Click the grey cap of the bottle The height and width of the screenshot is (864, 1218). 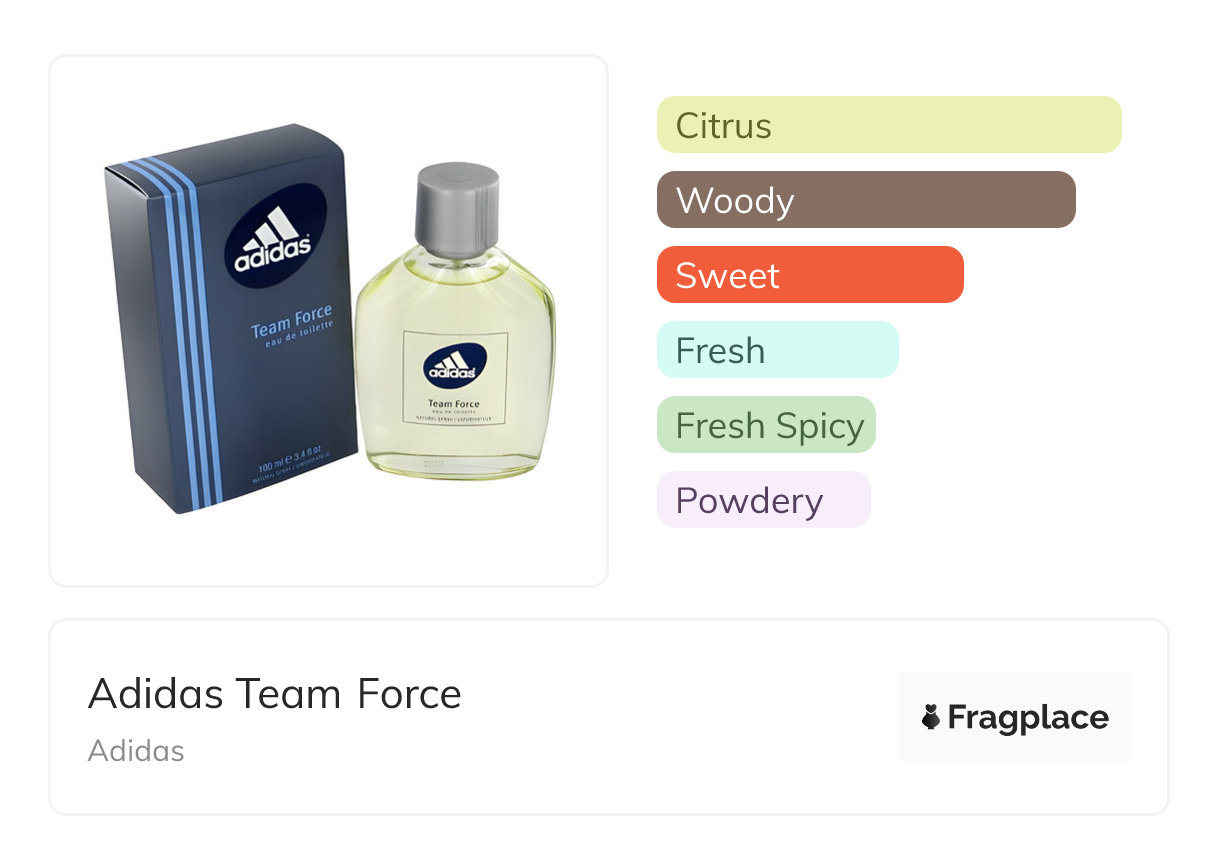coord(457,205)
